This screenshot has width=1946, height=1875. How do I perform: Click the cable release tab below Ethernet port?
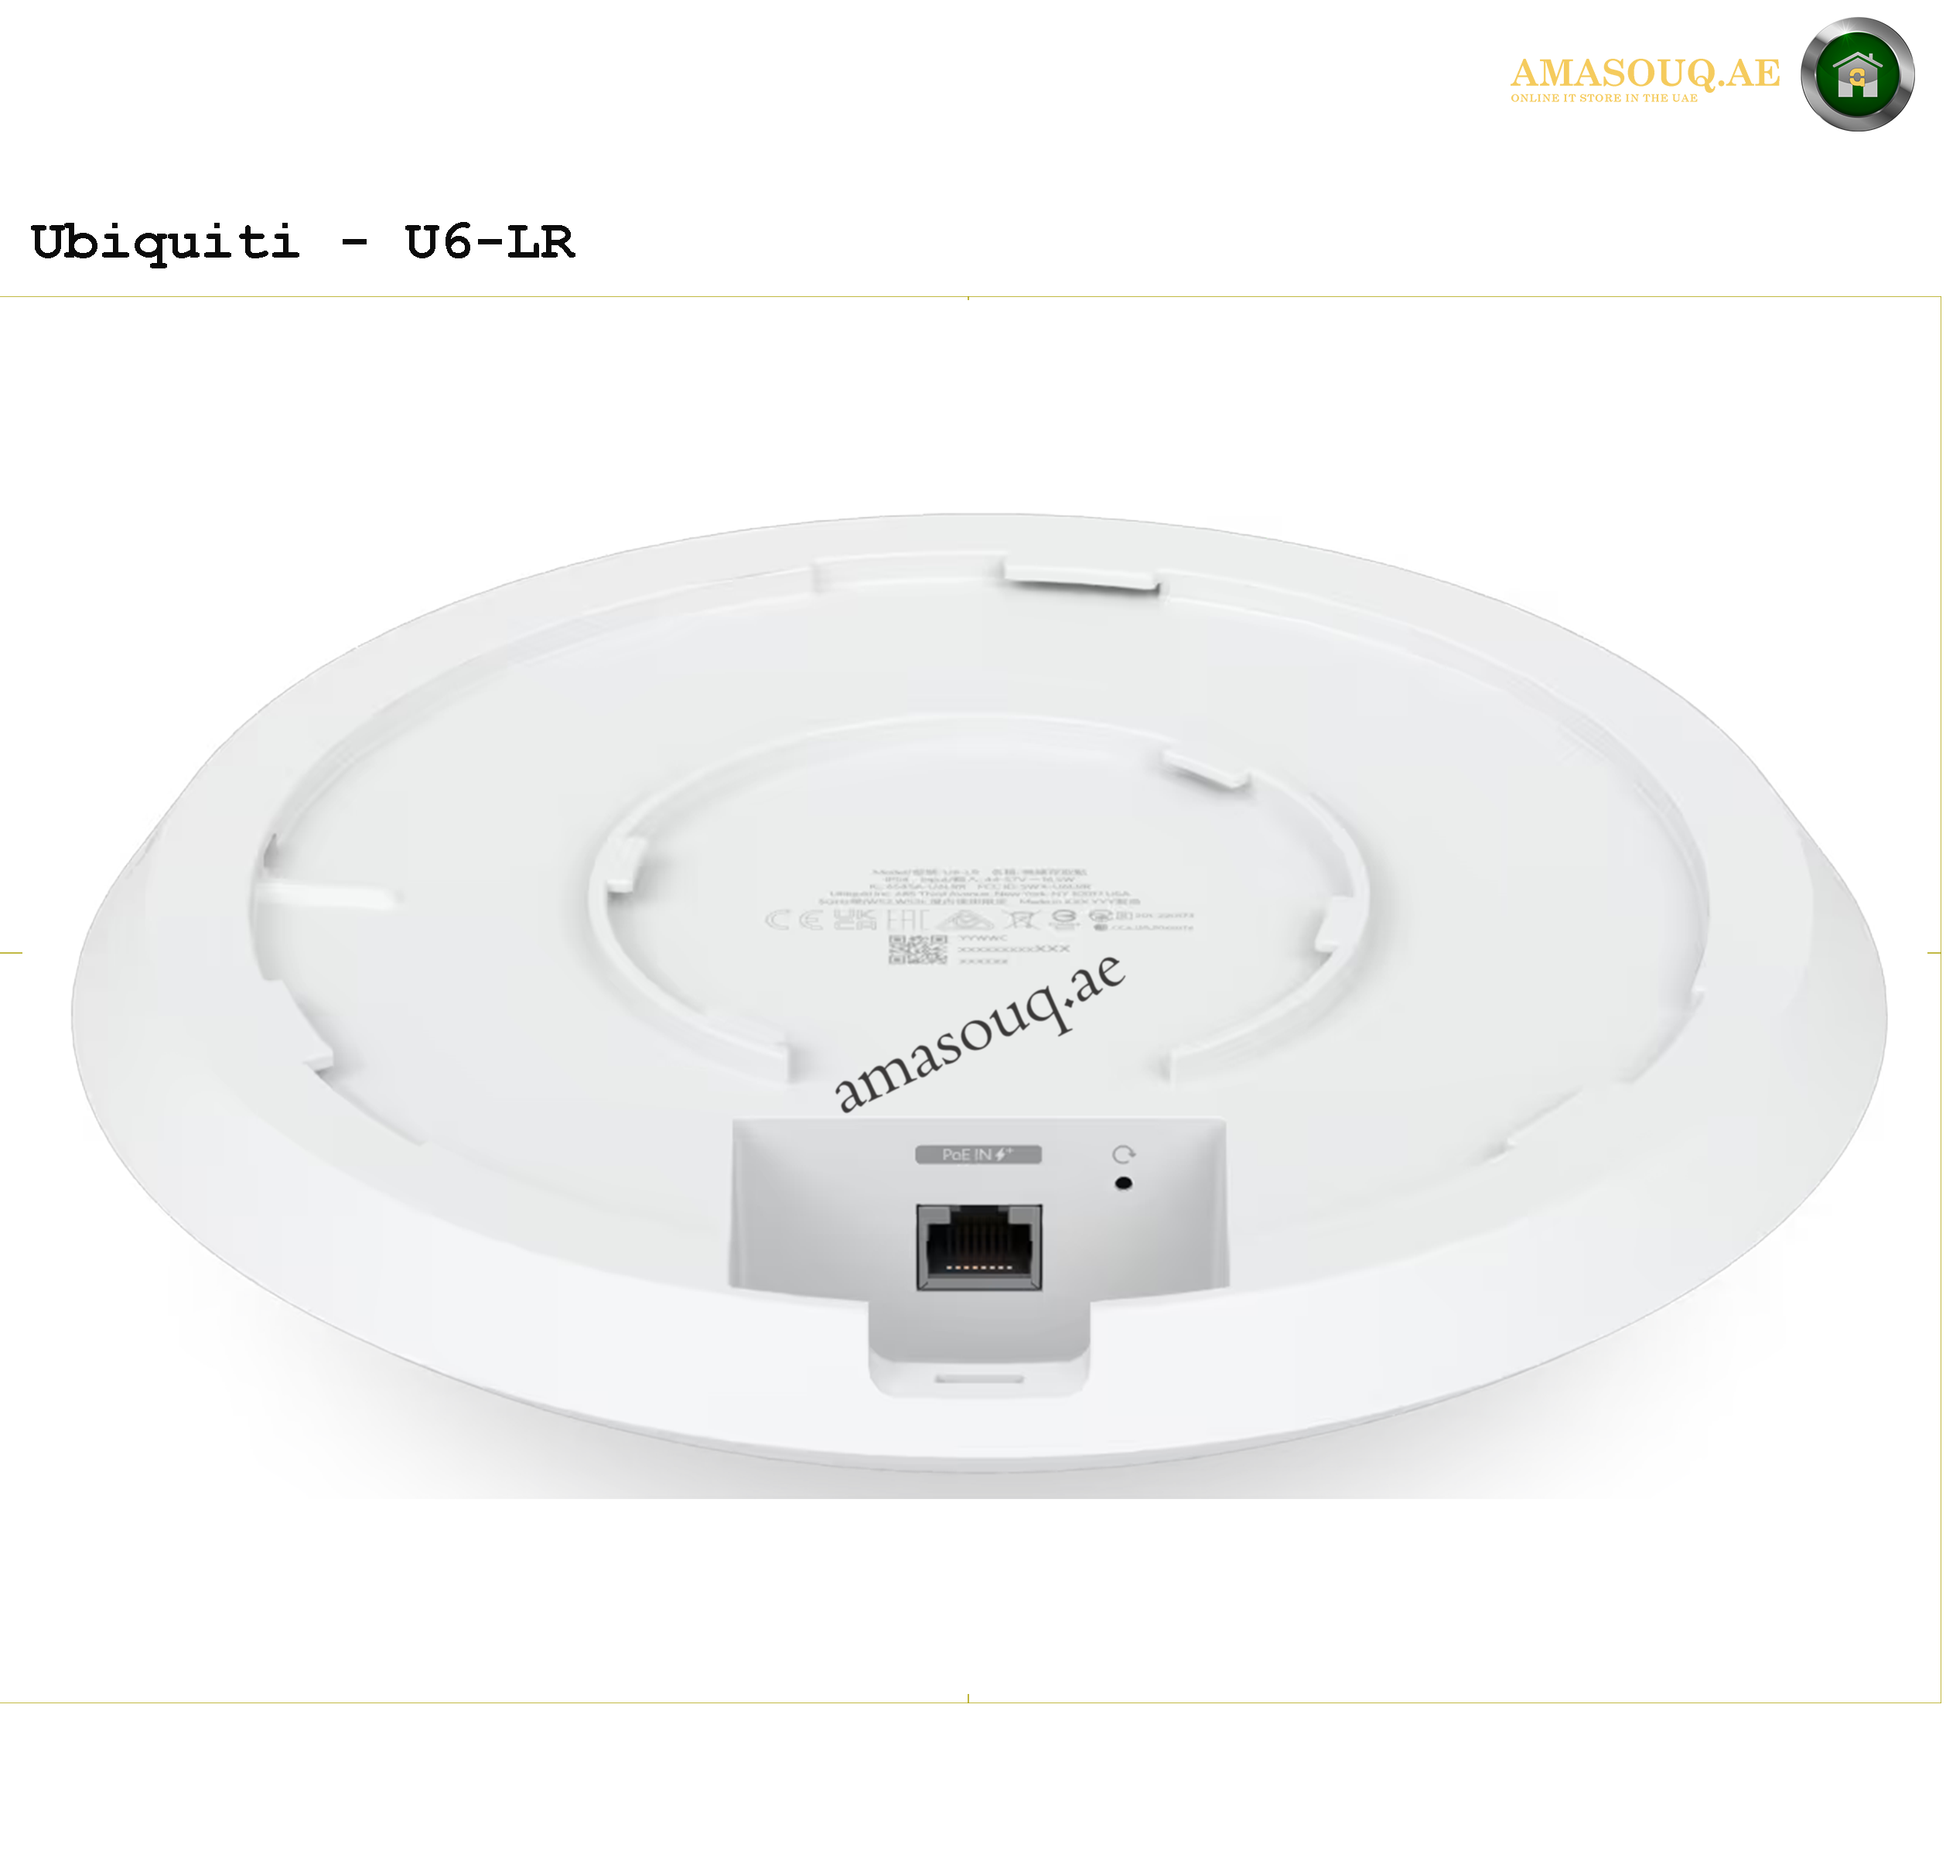[x=979, y=1378]
